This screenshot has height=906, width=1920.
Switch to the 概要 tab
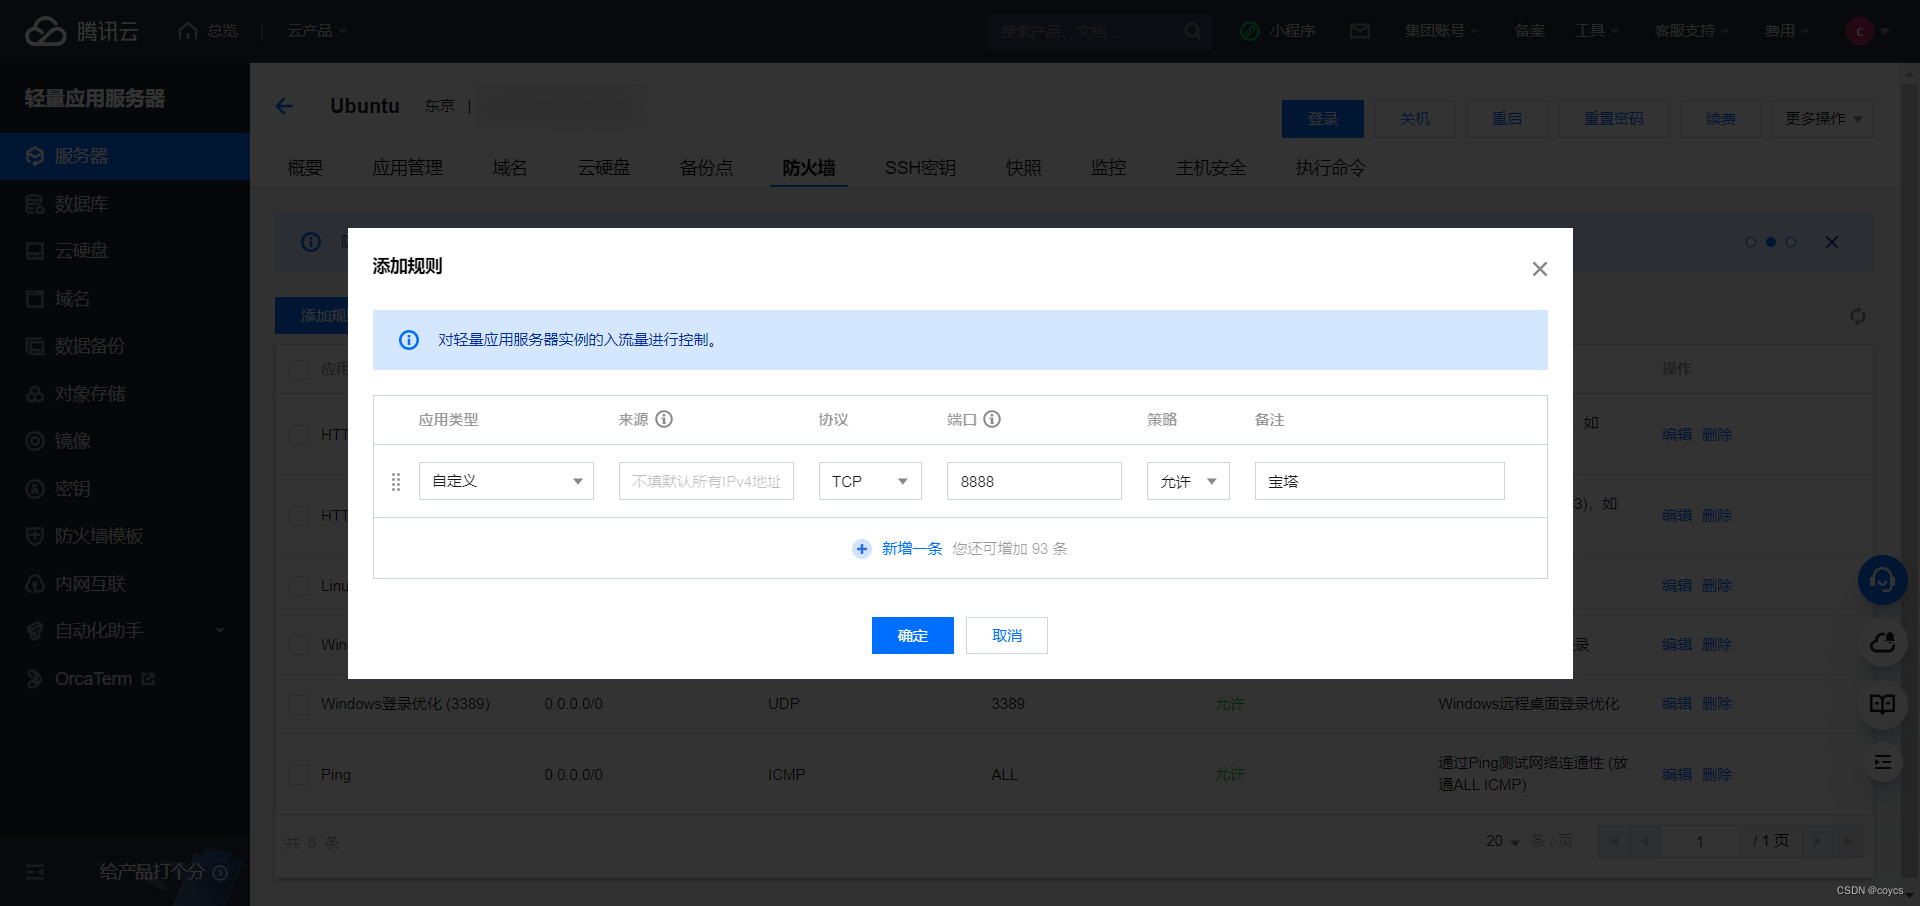click(305, 168)
